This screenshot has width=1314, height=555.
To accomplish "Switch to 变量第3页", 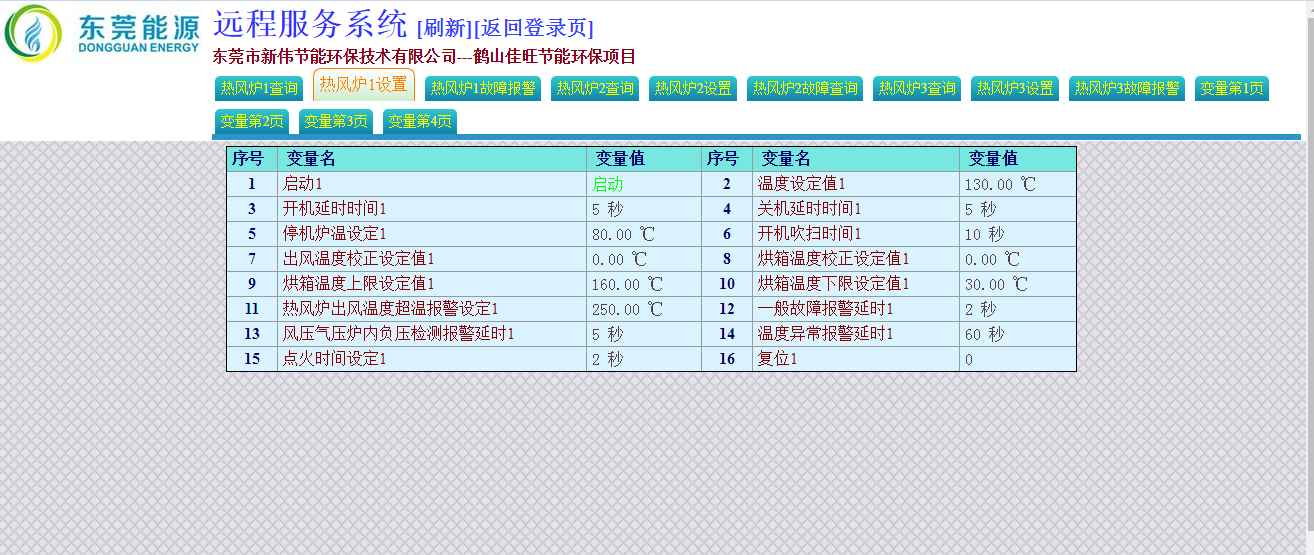I will point(336,122).
